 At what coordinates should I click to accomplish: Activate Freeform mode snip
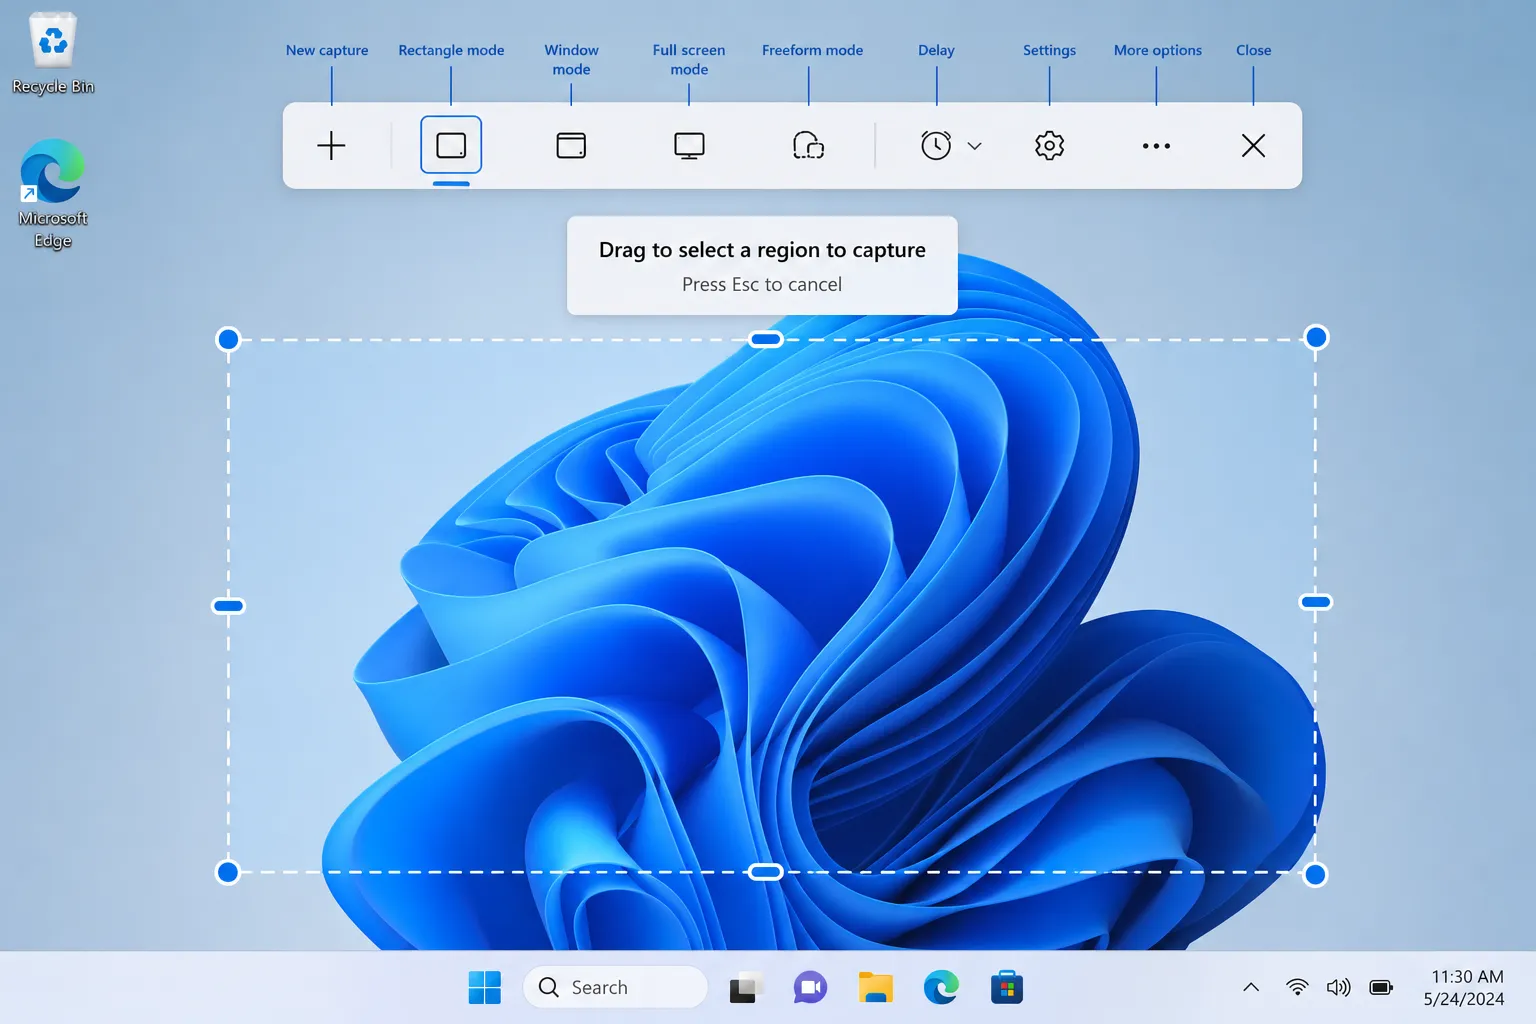(x=808, y=146)
